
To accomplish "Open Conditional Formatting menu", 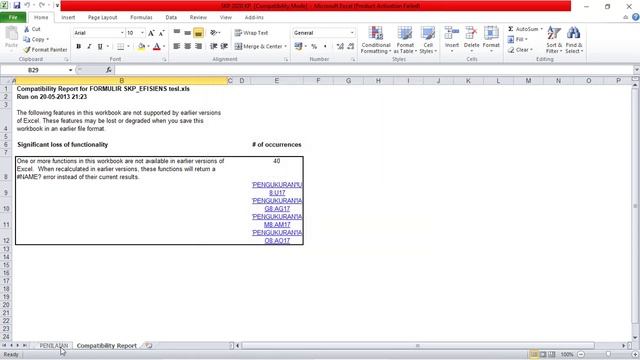I will point(376,40).
